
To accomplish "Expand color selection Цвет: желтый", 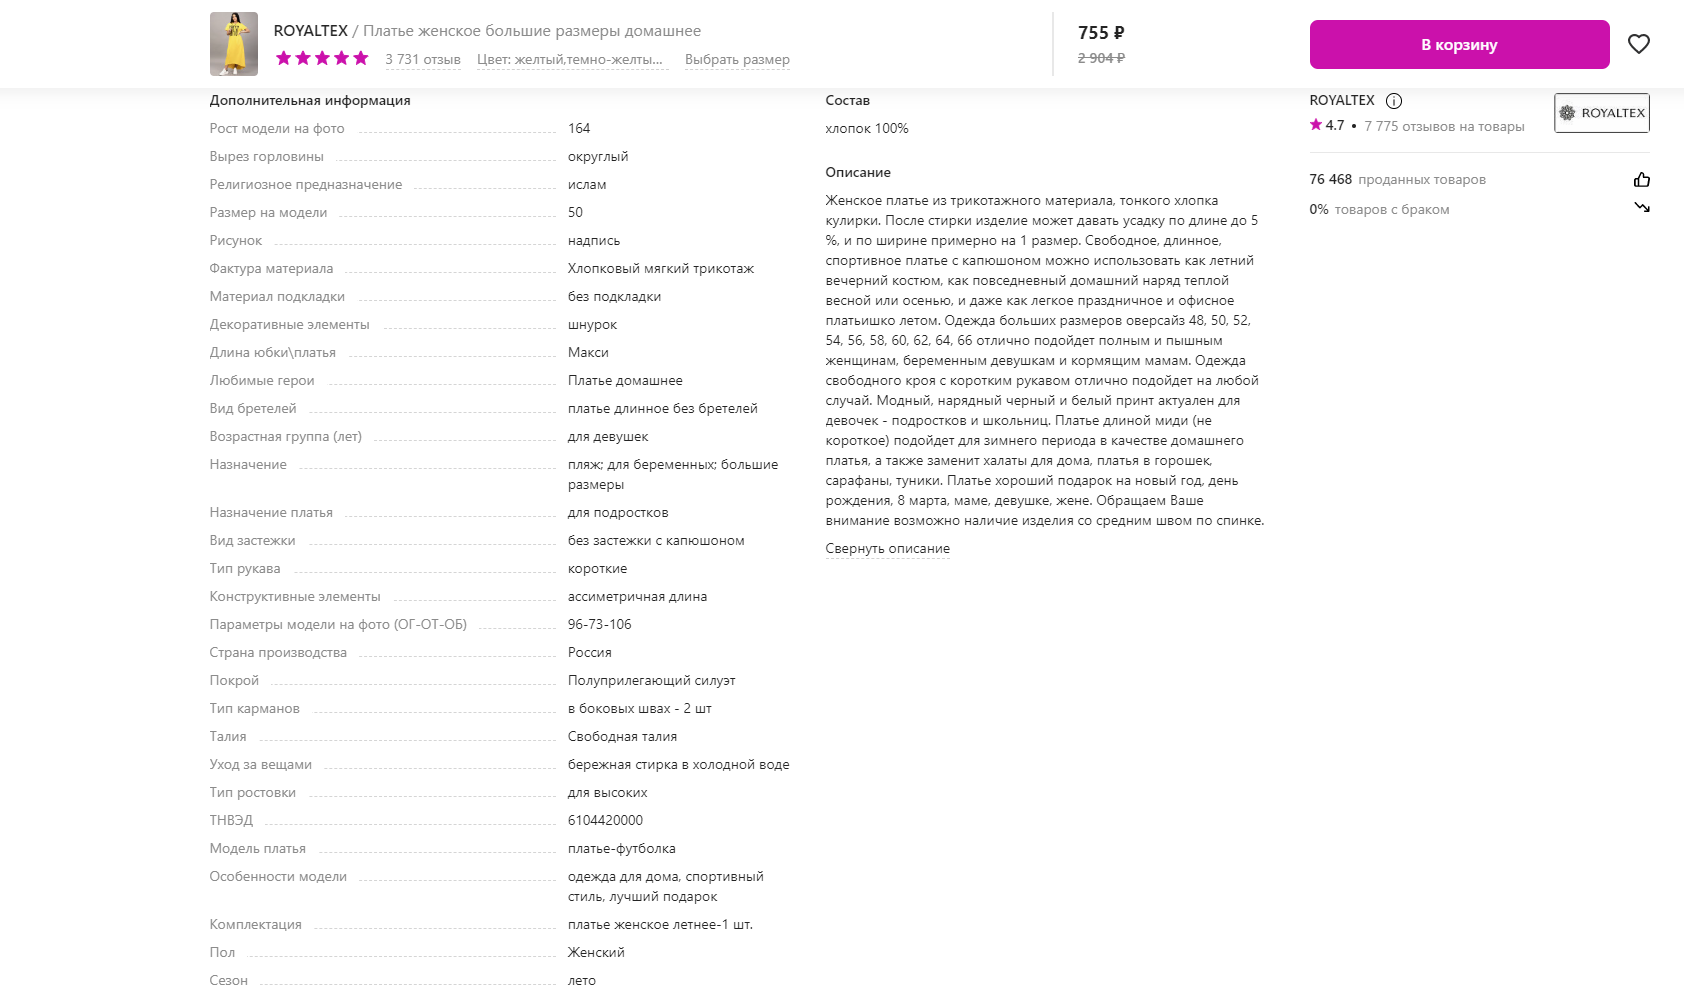I will coord(570,59).
